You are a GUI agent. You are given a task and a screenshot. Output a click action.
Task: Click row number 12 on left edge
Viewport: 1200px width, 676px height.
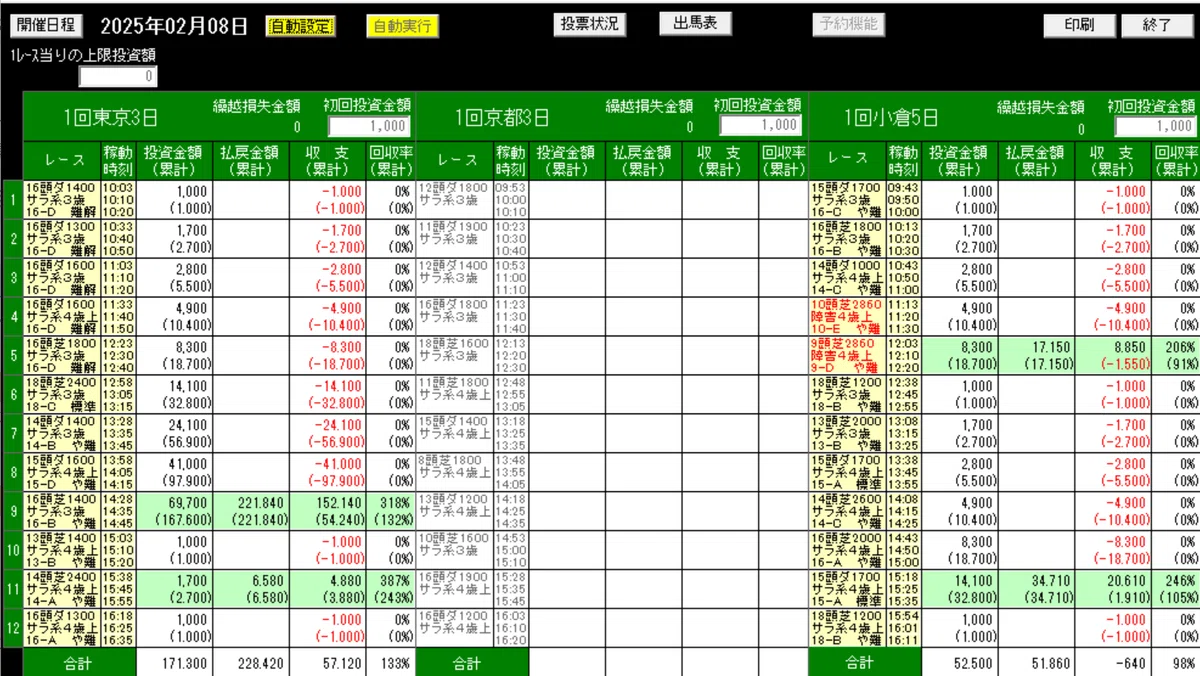13,629
